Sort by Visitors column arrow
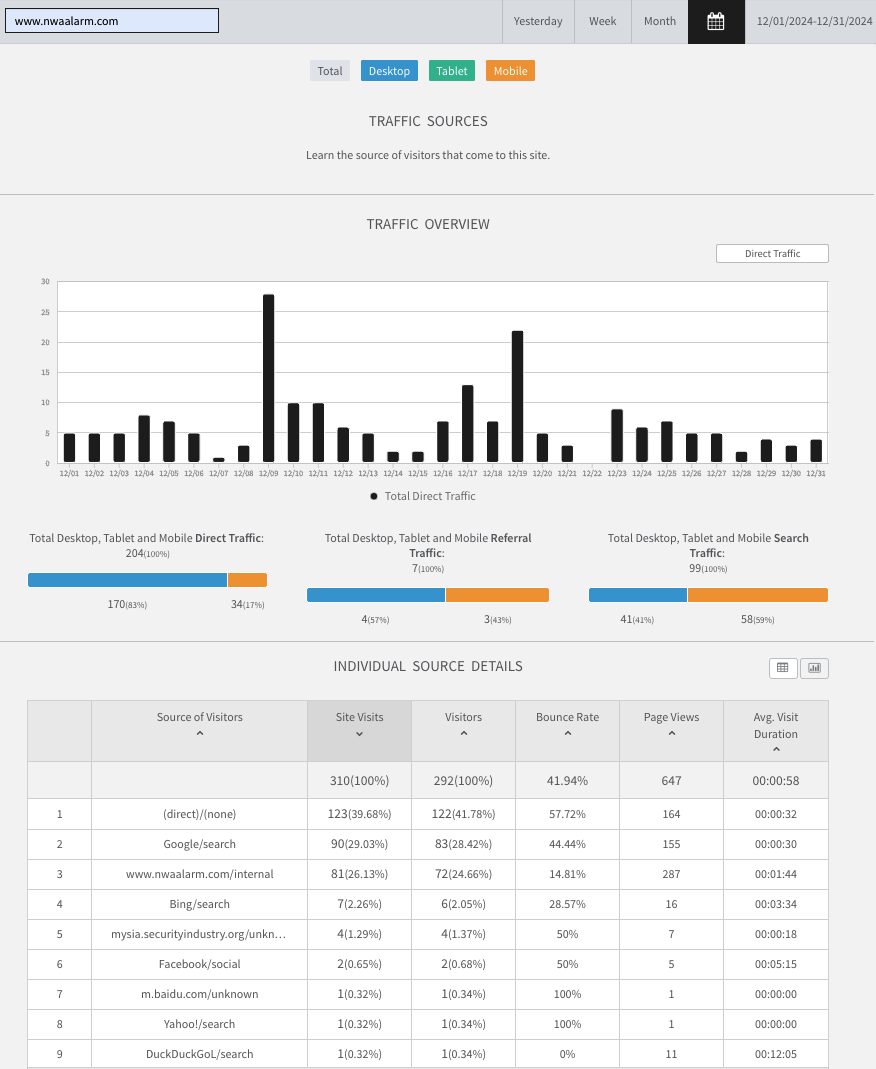Screen dimensions: 876x1069 [x=464, y=734]
